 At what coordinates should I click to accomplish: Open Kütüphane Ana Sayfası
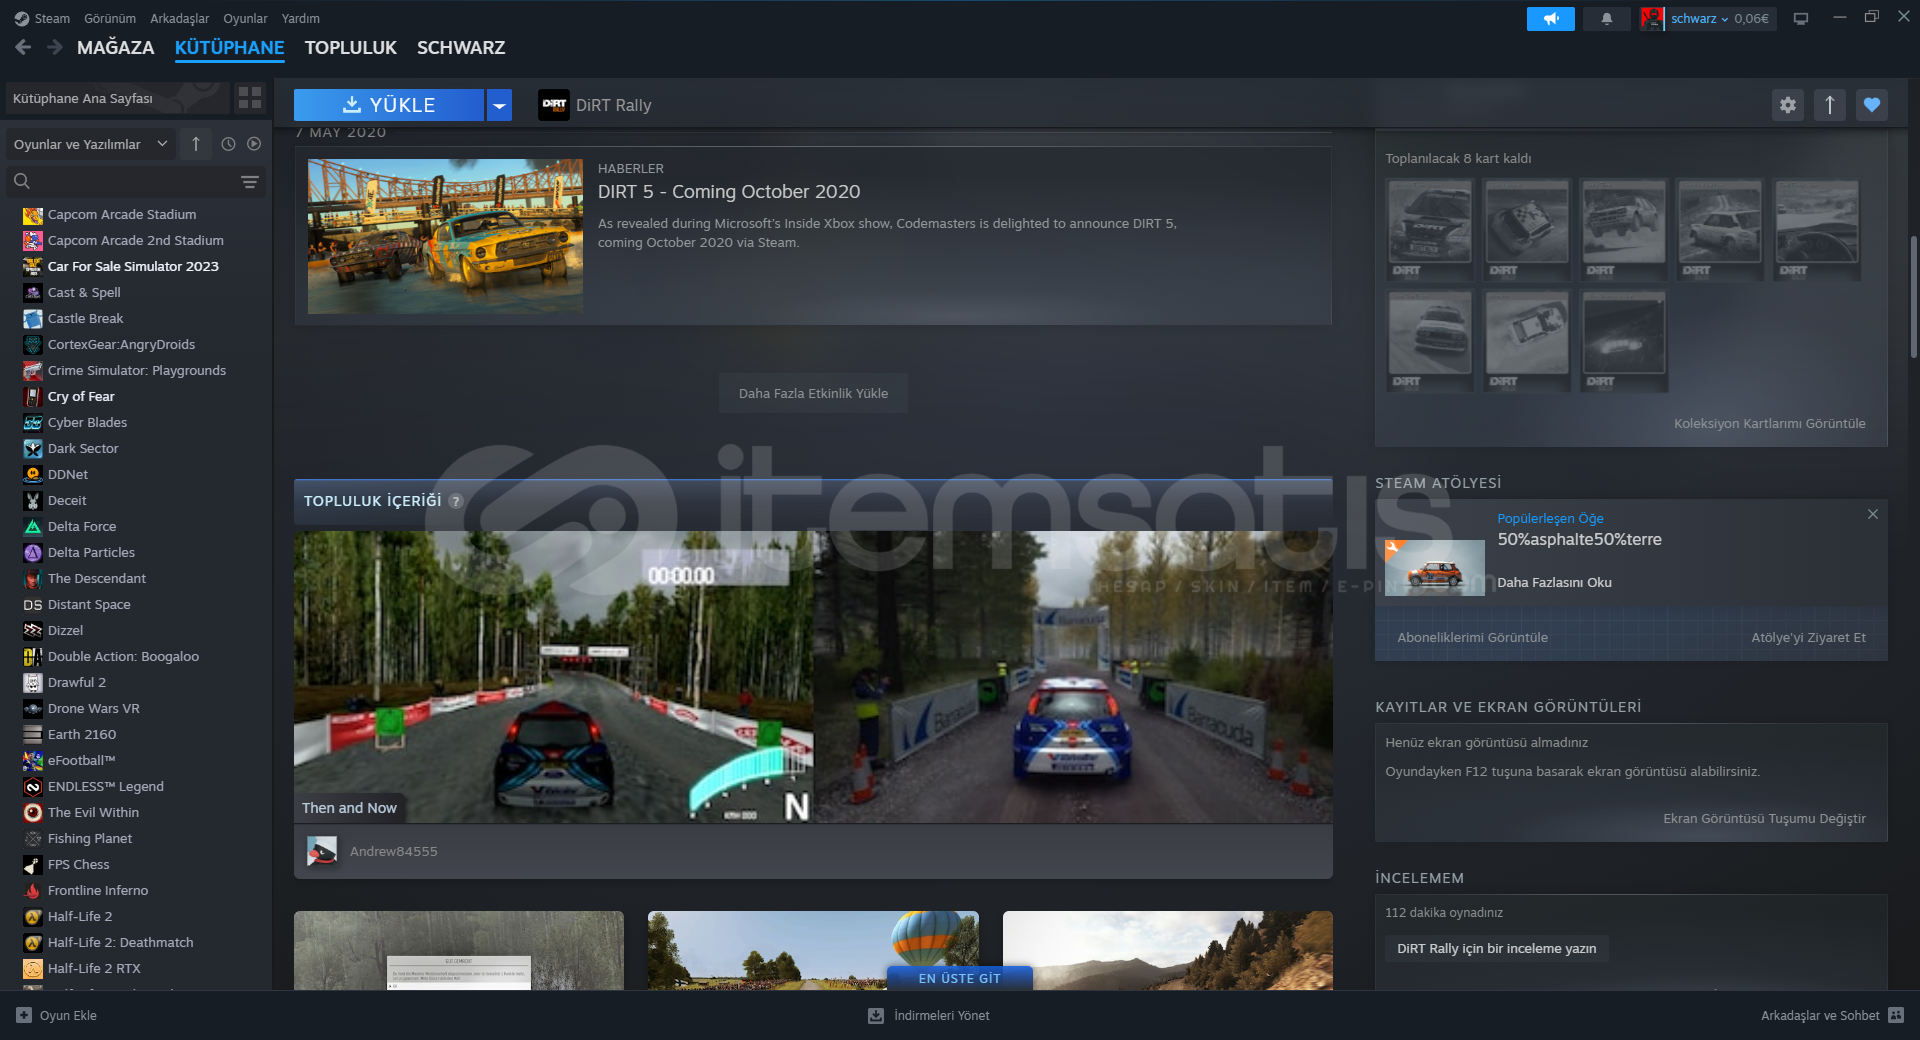coord(116,98)
